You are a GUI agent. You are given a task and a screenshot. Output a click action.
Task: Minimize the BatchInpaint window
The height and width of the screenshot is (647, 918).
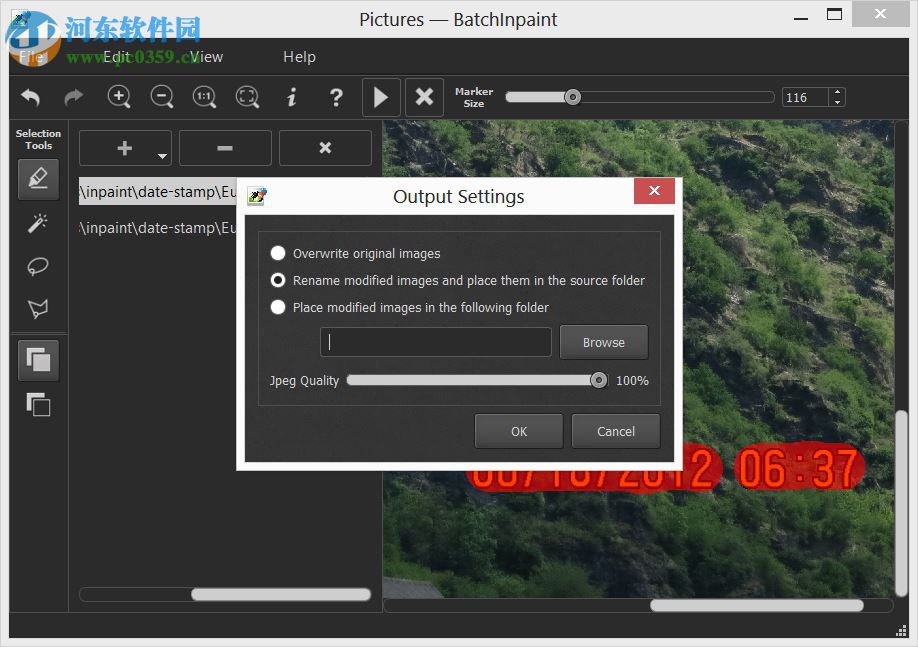[800, 18]
